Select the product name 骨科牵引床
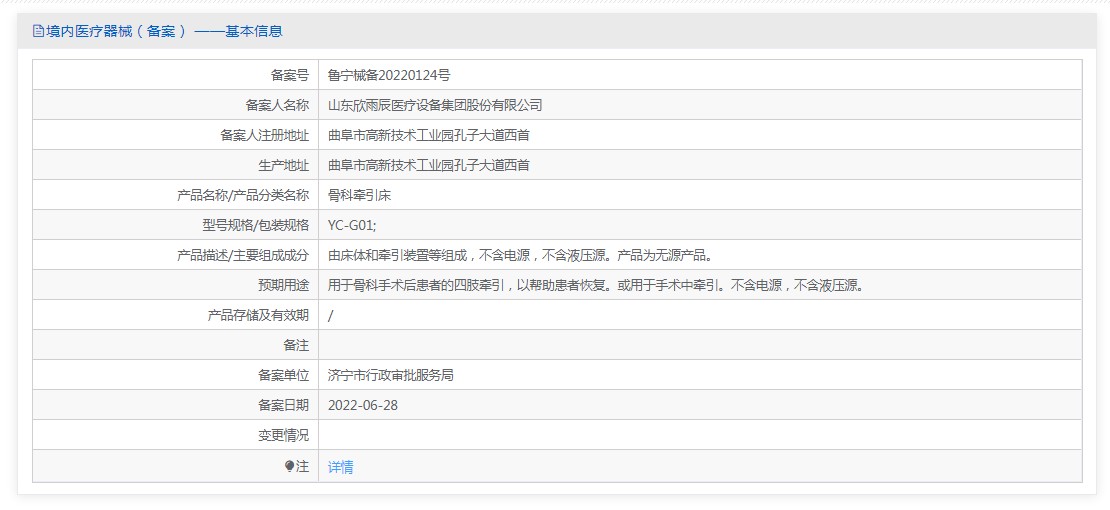 tap(359, 195)
